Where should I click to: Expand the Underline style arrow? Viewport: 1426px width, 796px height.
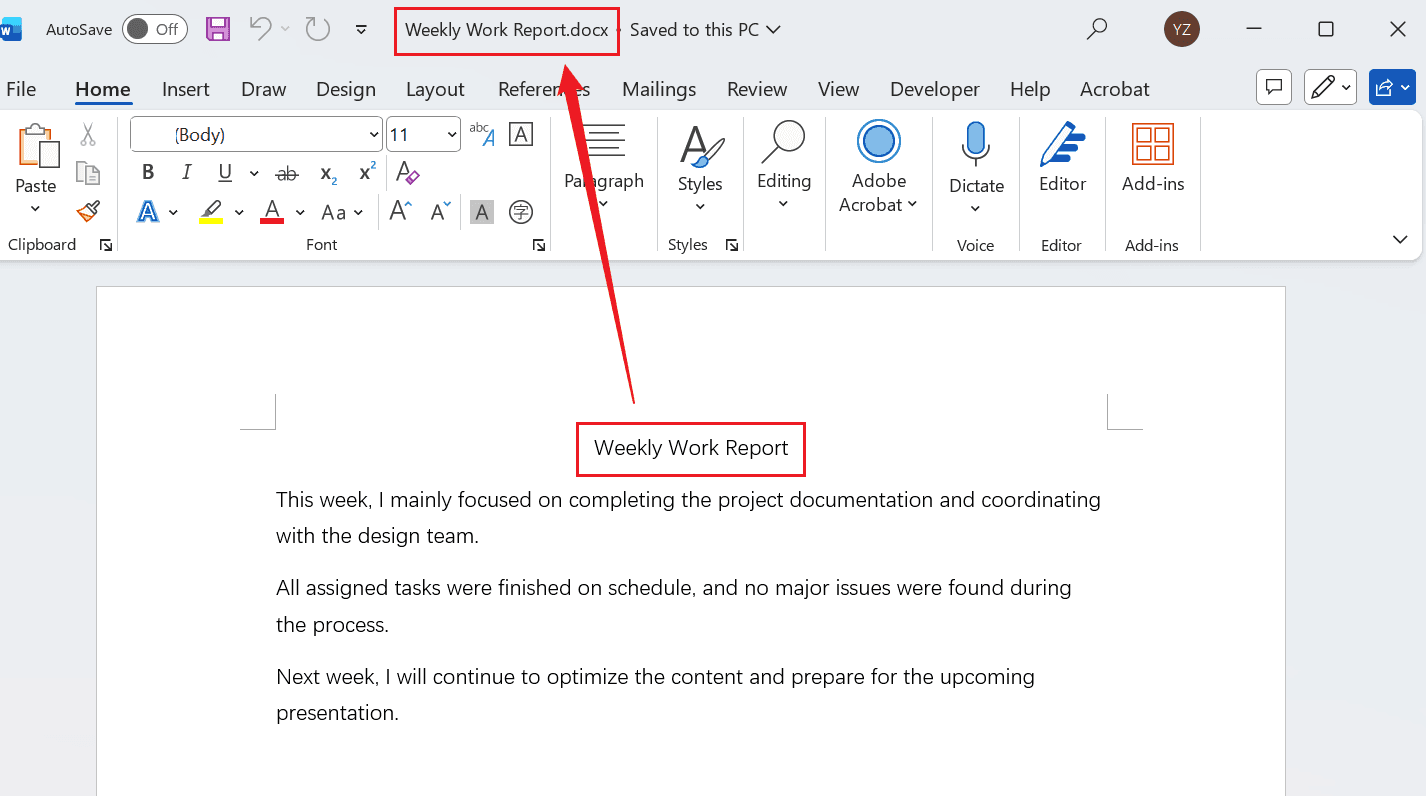[x=254, y=173]
